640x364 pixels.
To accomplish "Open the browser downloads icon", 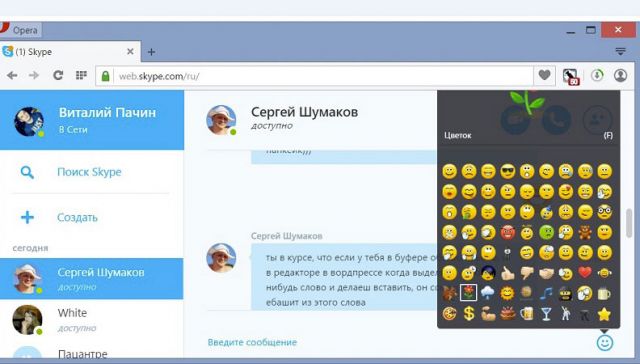I will [597, 75].
